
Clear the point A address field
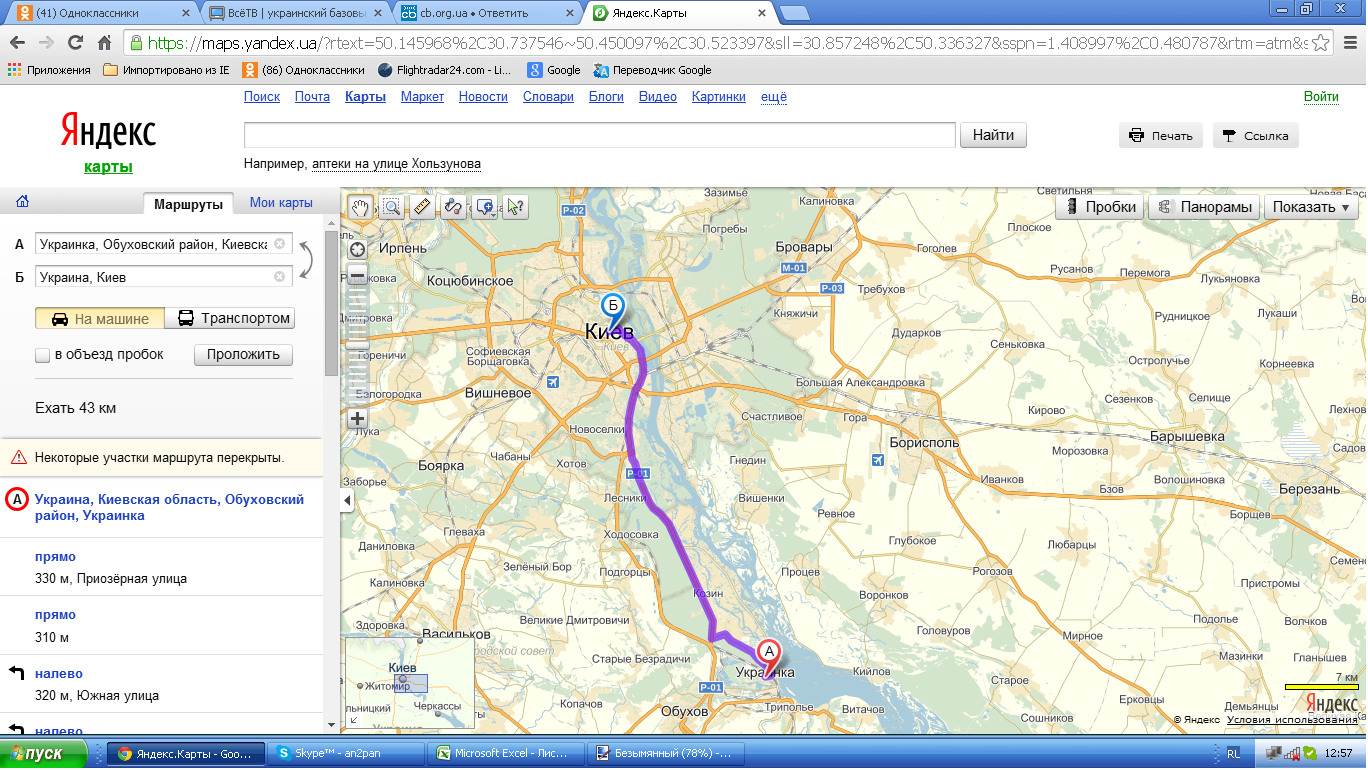280,244
